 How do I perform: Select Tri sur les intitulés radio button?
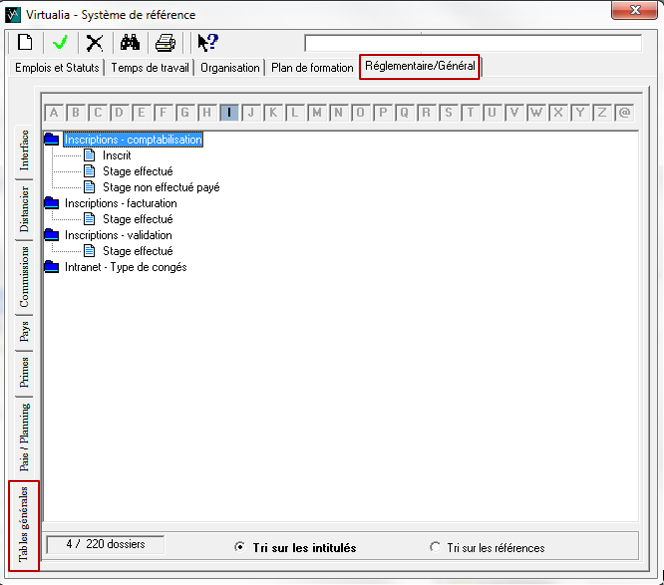point(239,548)
